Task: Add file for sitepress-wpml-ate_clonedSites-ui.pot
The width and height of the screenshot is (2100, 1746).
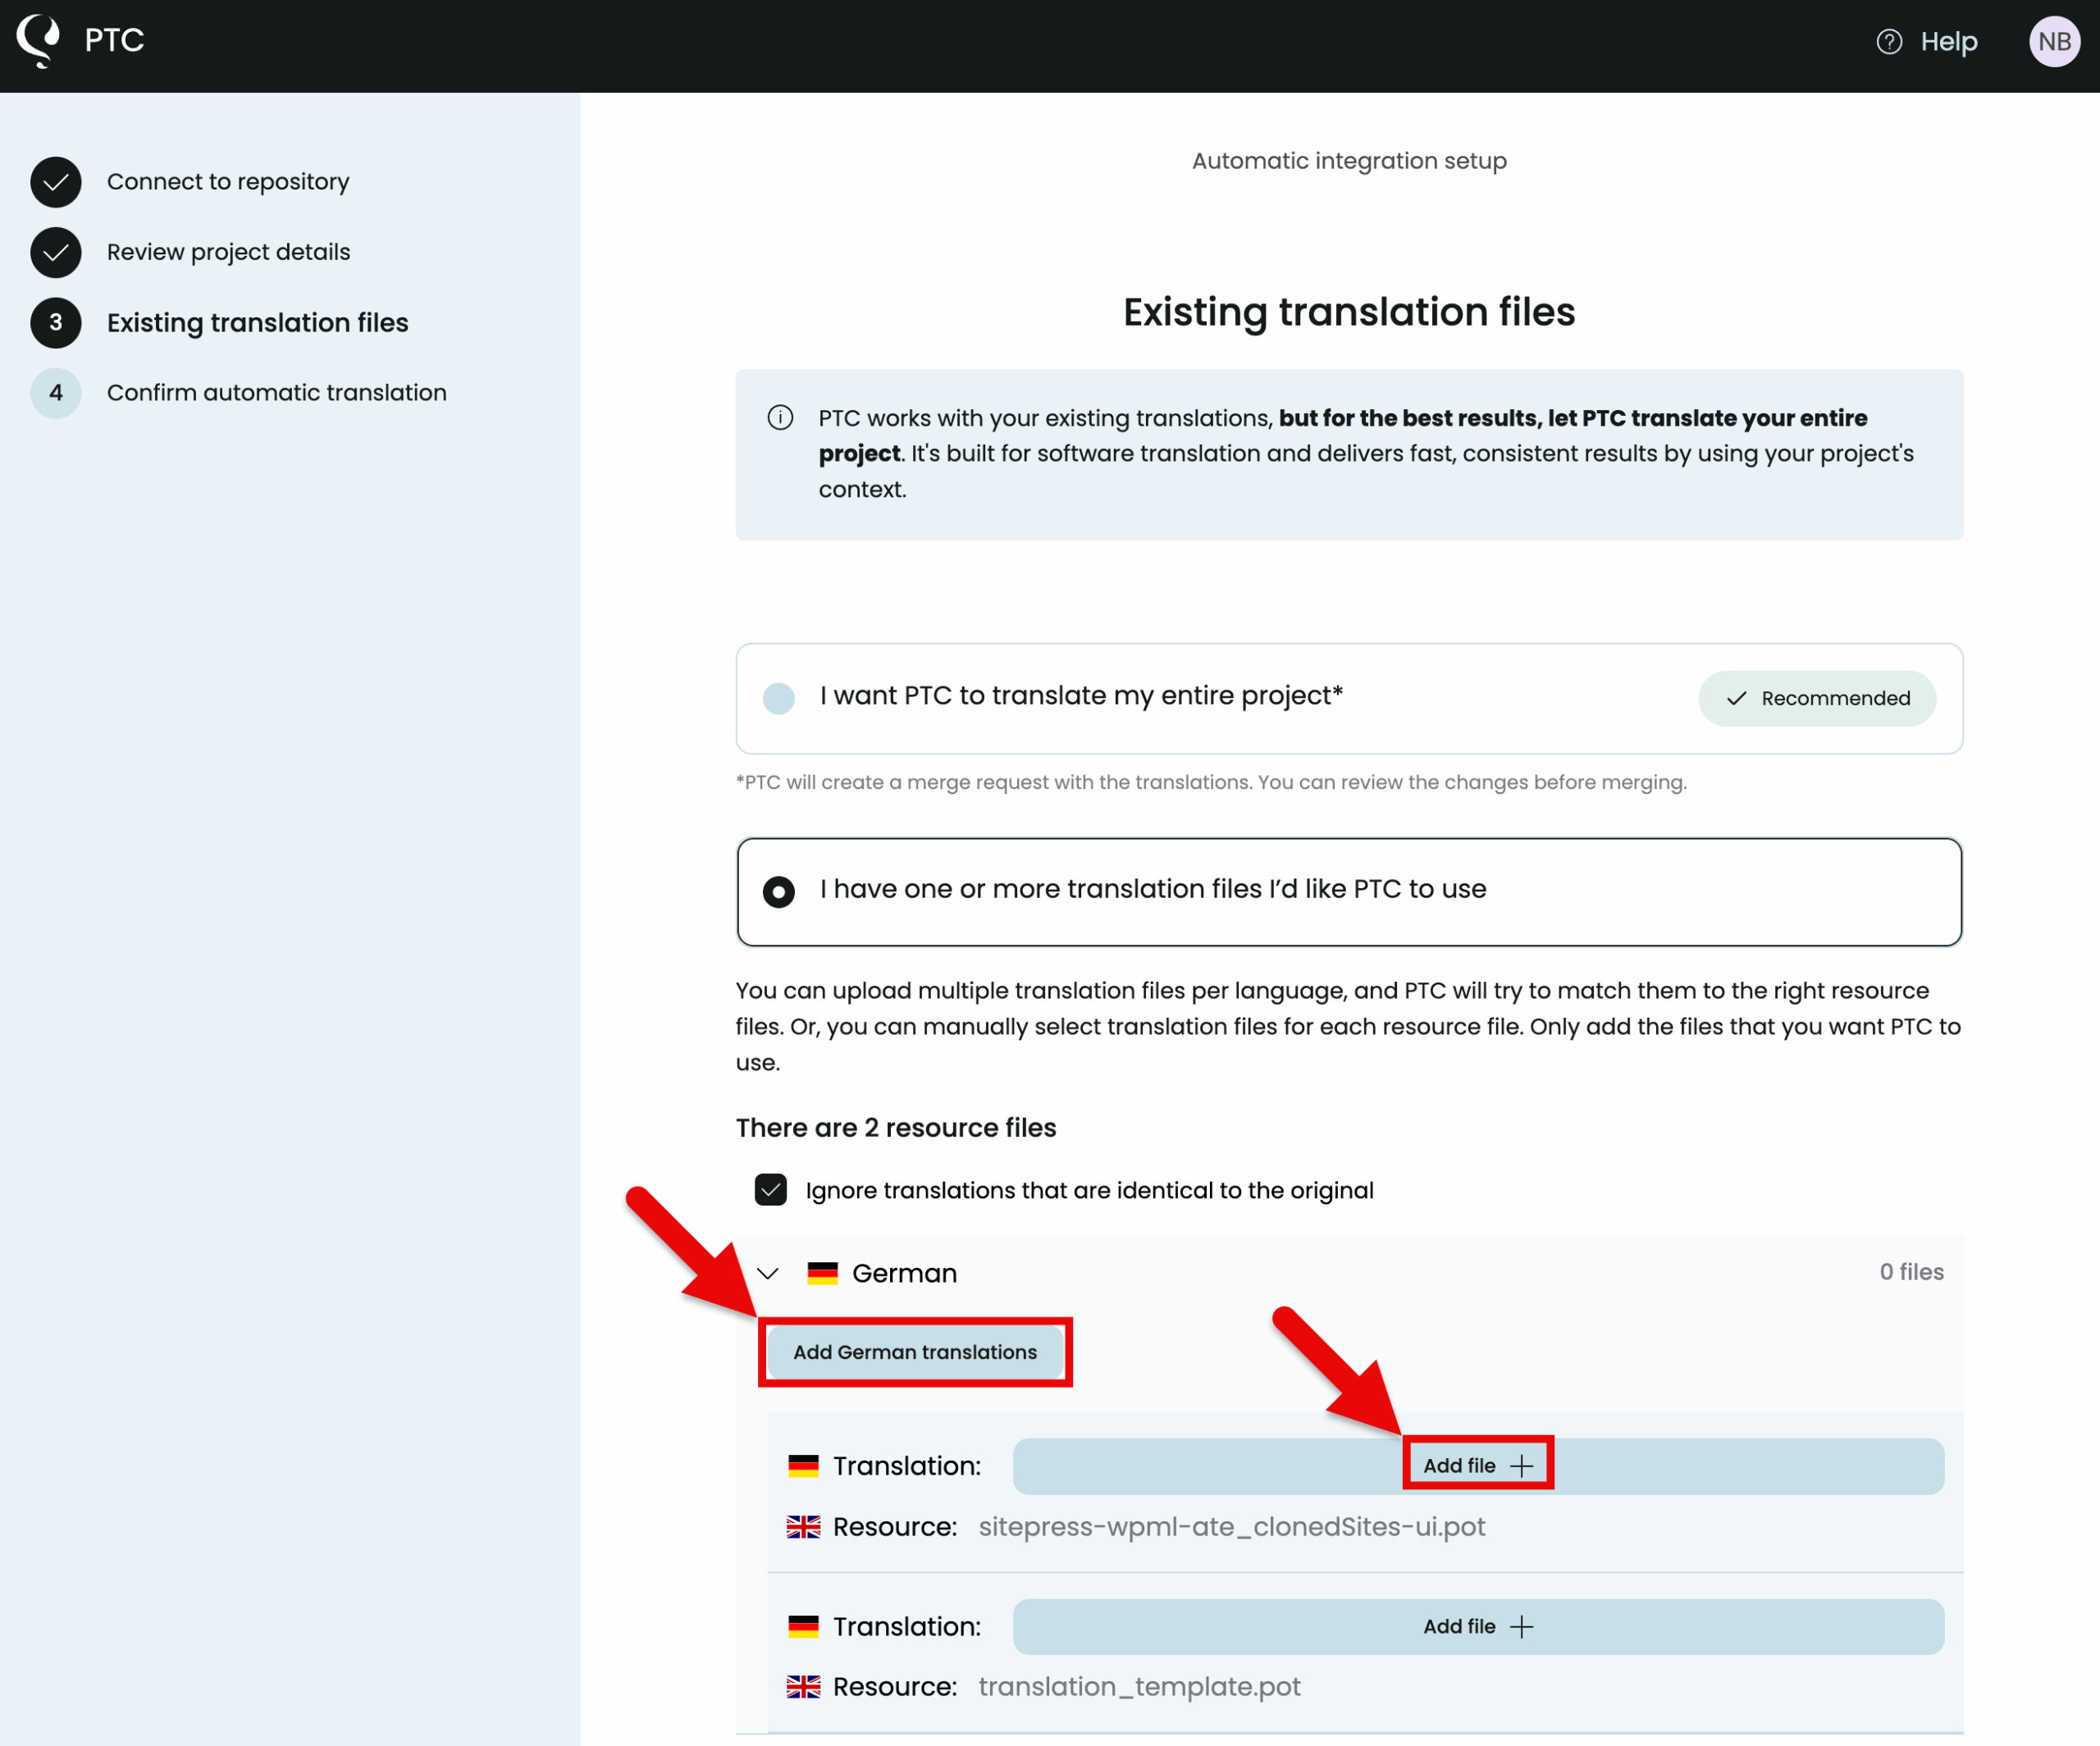Action: [1477, 1466]
